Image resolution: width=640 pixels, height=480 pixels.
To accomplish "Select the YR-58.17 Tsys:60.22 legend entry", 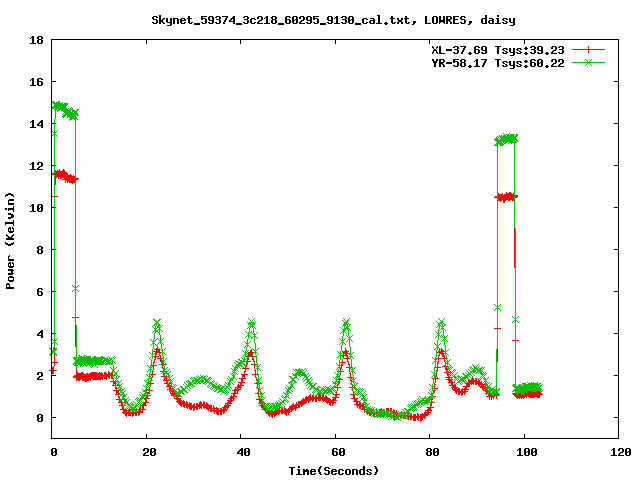I will point(498,63).
